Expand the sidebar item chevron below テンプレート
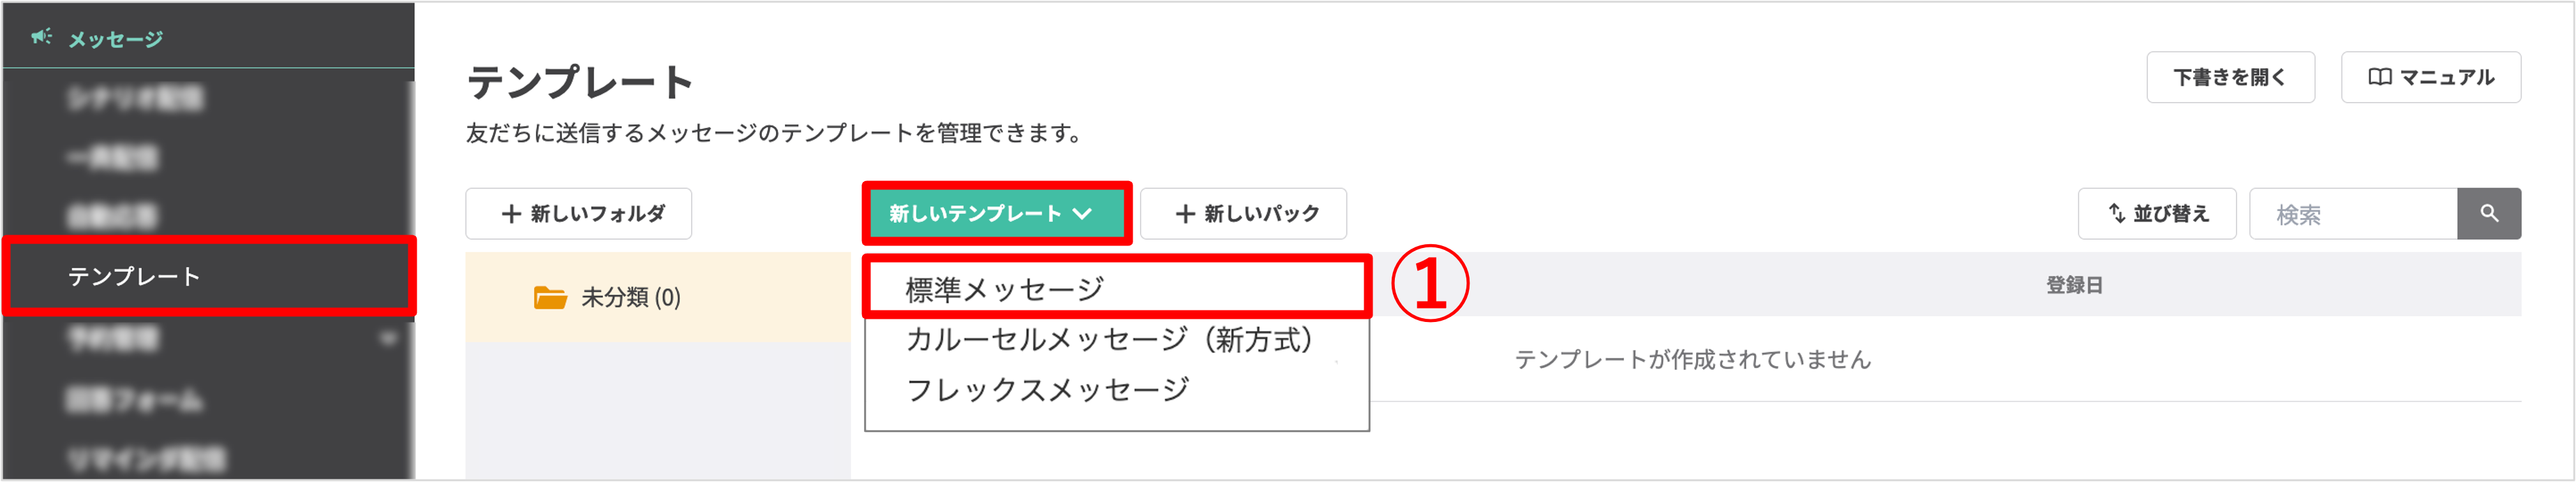The image size is (2576, 482). [x=388, y=339]
